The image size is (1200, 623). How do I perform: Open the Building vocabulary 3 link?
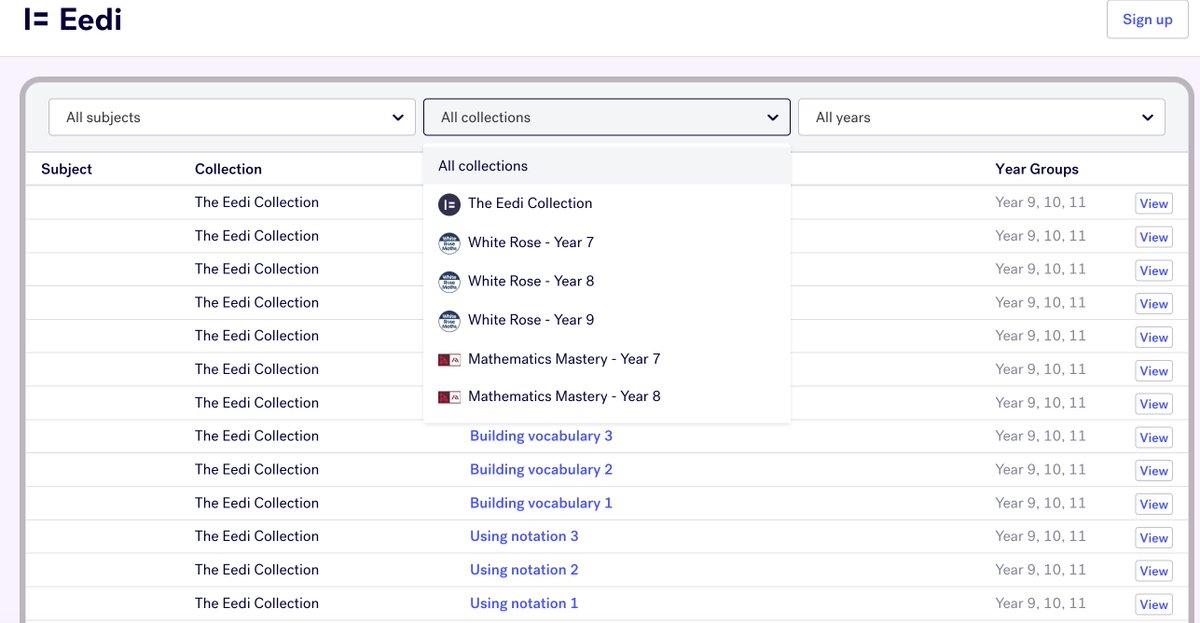[541, 436]
